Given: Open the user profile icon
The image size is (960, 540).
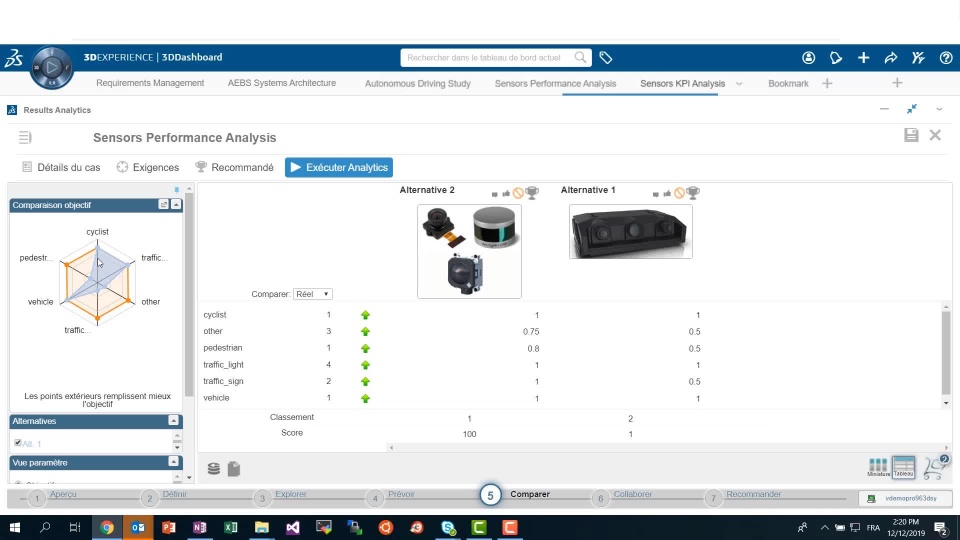Looking at the screenshot, I should [x=808, y=58].
